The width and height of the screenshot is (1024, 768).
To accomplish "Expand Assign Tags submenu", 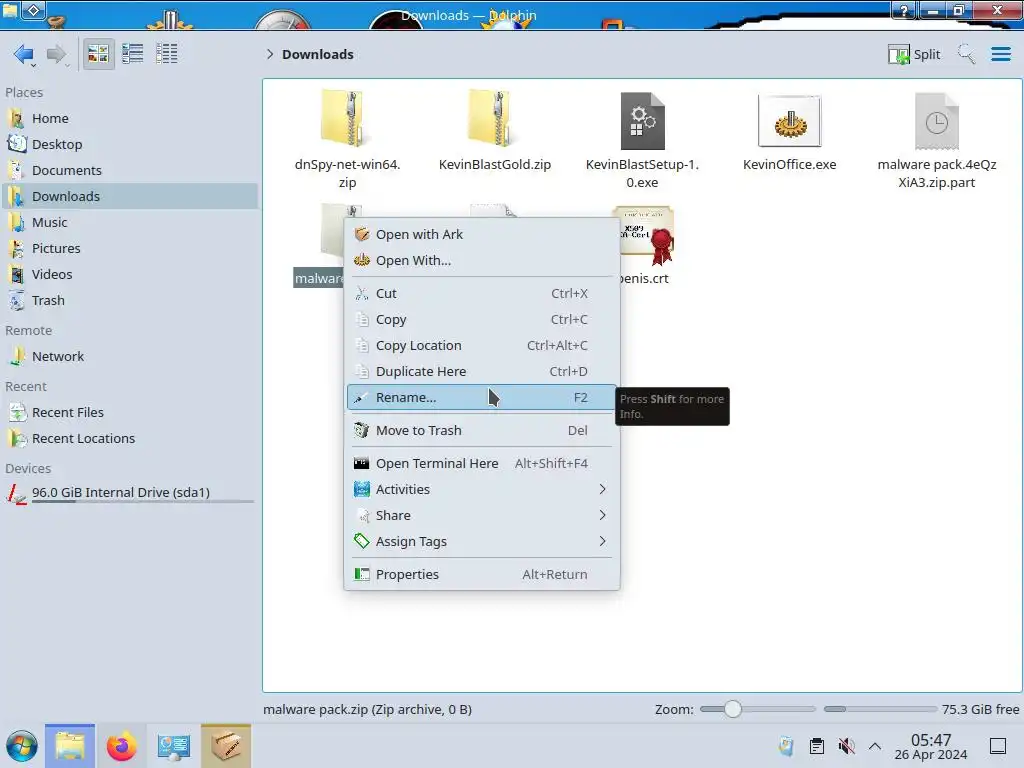I will tap(481, 542).
